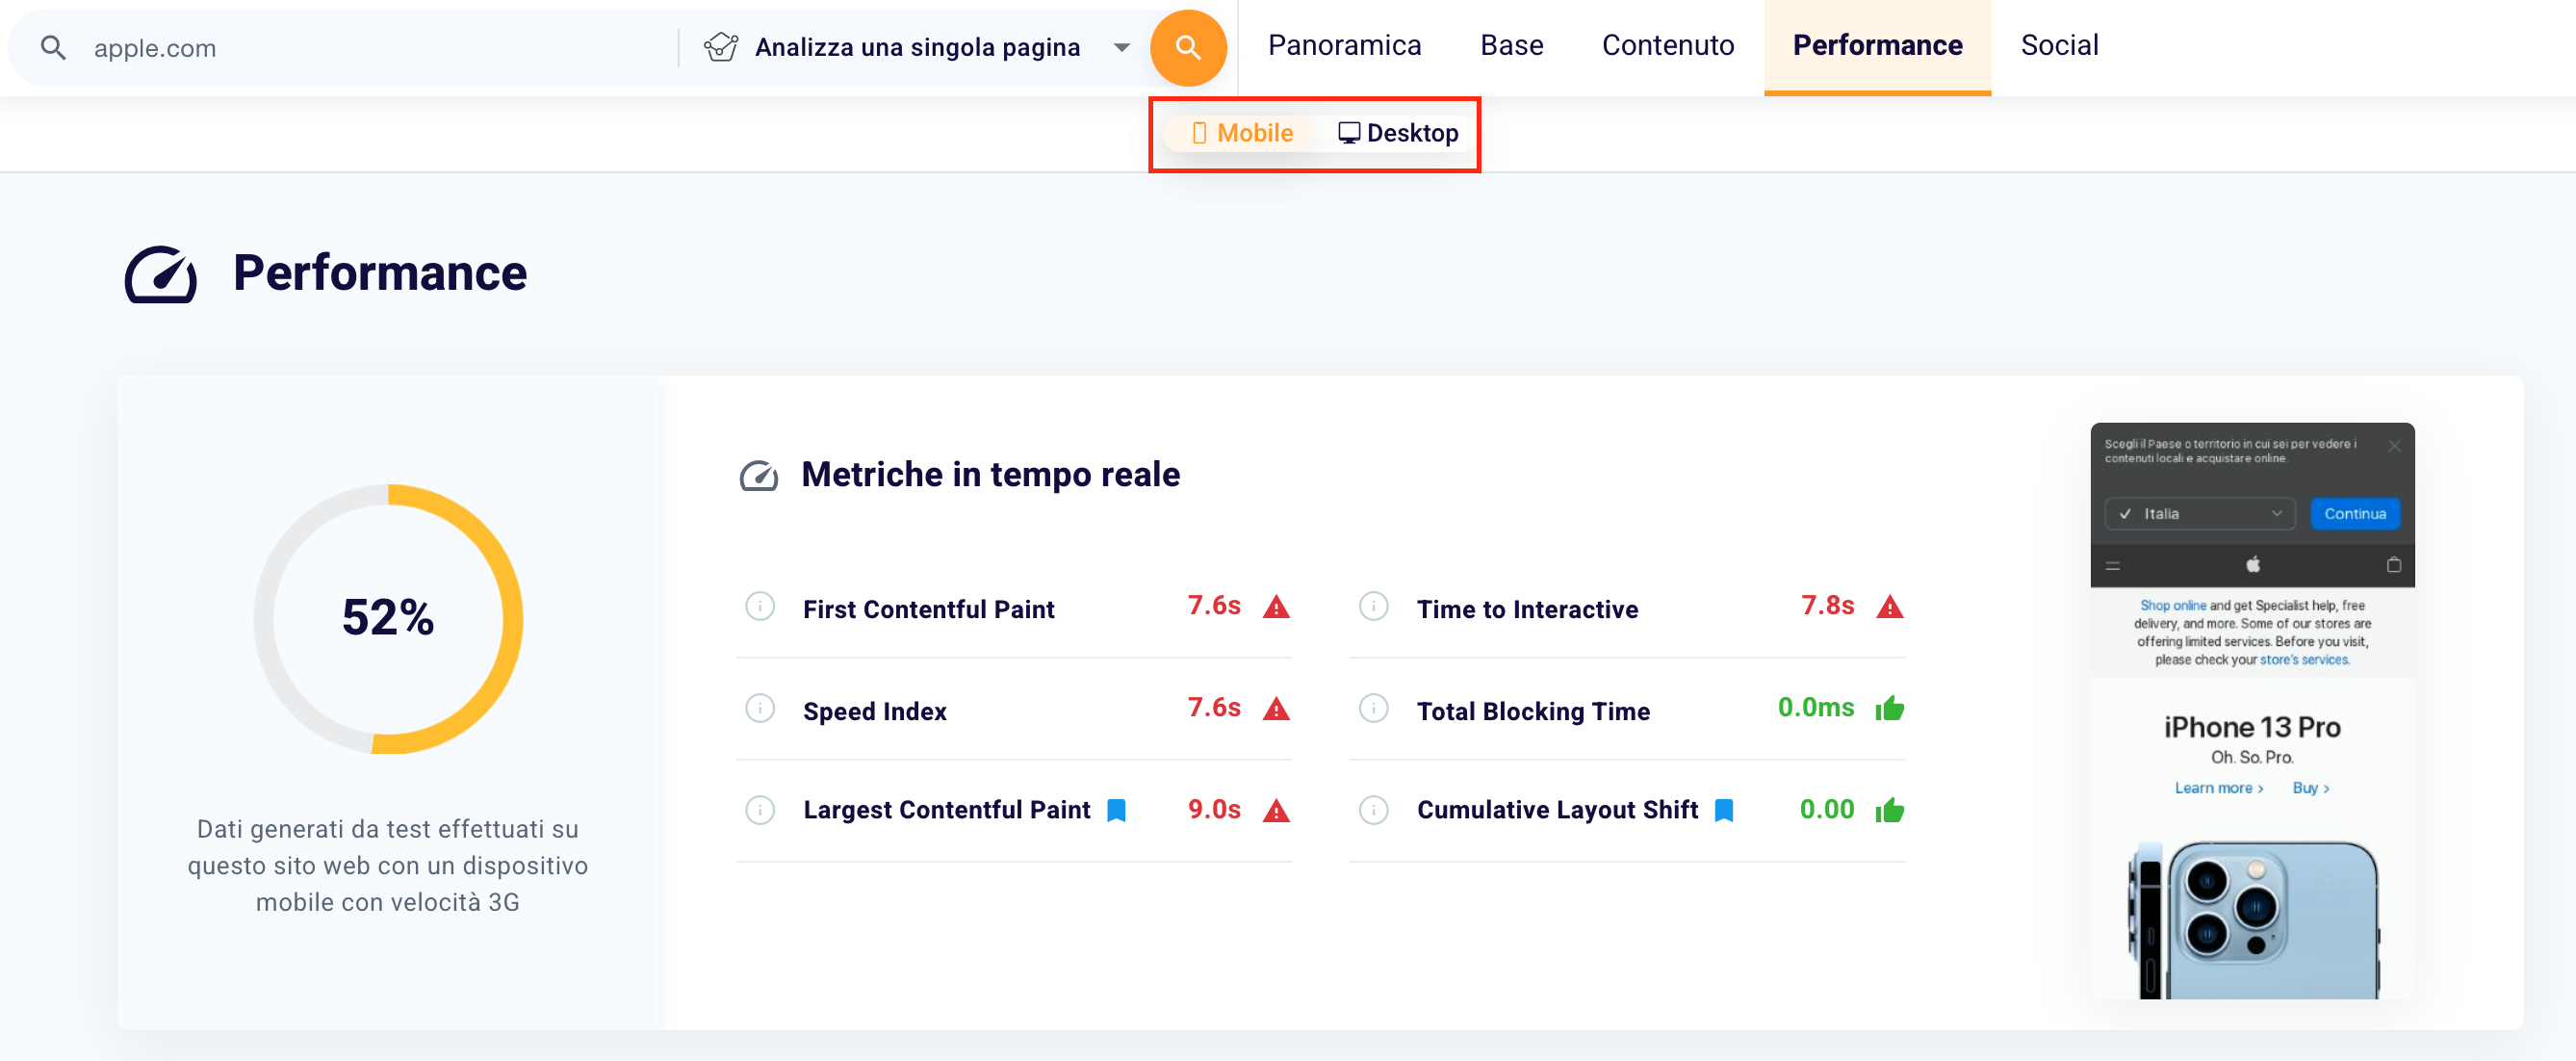Click the bird icon beside 'Analizza una singola pagina'
2576x1061 pixels.
click(720, 47)
